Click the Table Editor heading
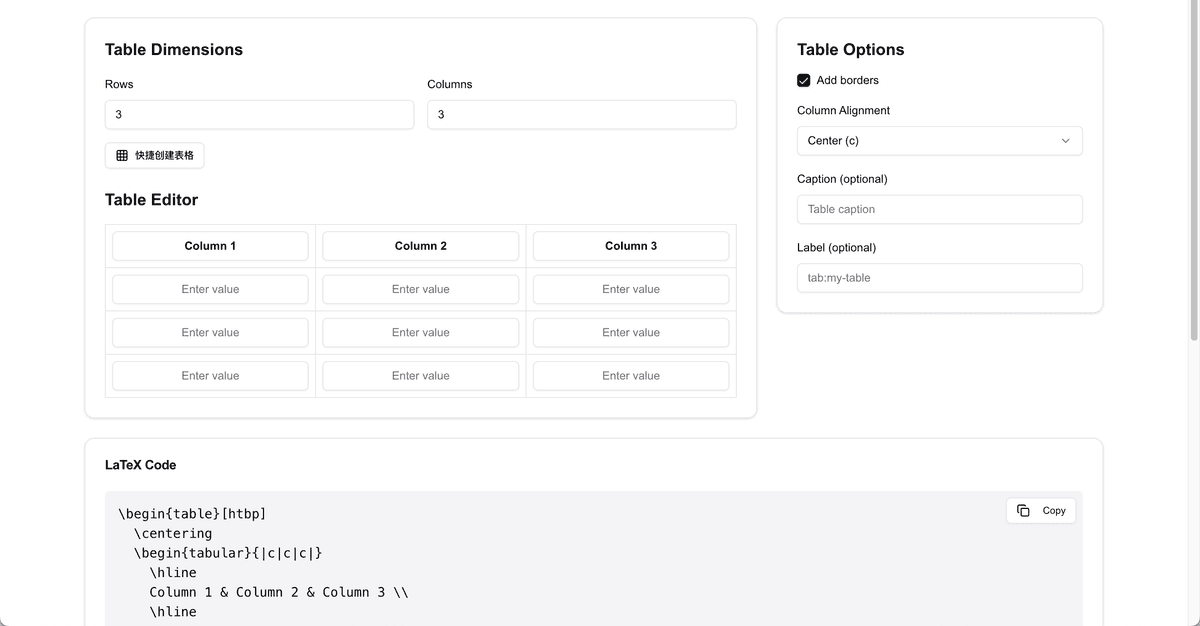Image resolution: width=1200 pixels, height=626 pixels. (x=151, y=200)
